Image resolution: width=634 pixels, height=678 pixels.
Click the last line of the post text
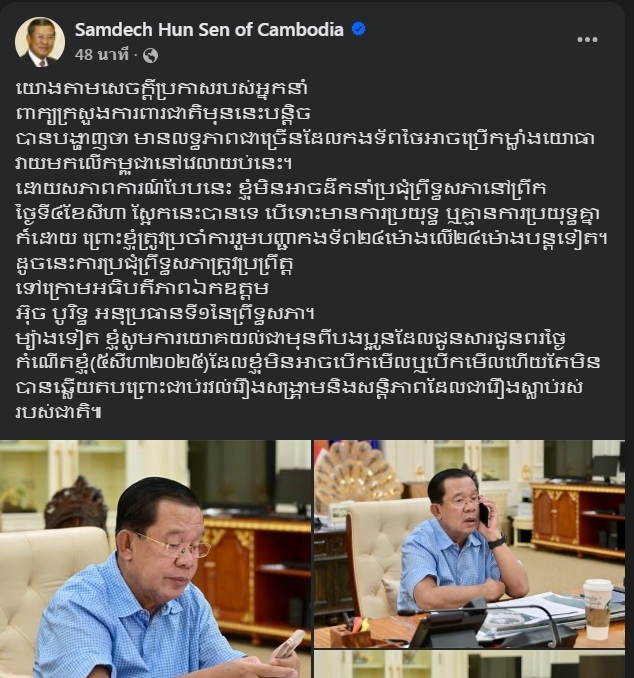click(59, 412)
